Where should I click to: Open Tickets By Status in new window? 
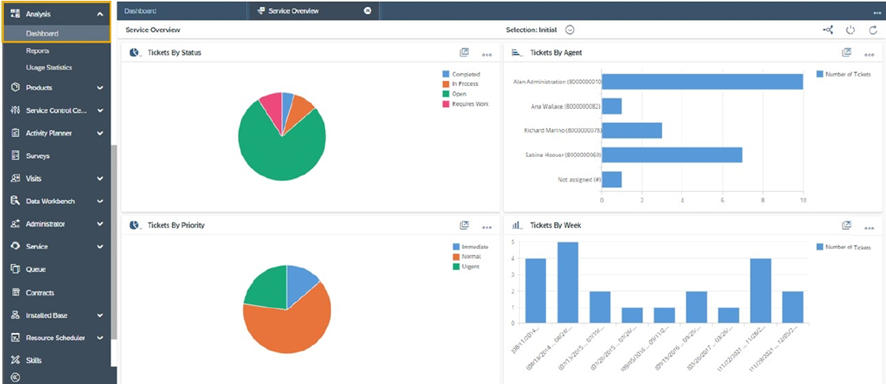click(464, 52)
